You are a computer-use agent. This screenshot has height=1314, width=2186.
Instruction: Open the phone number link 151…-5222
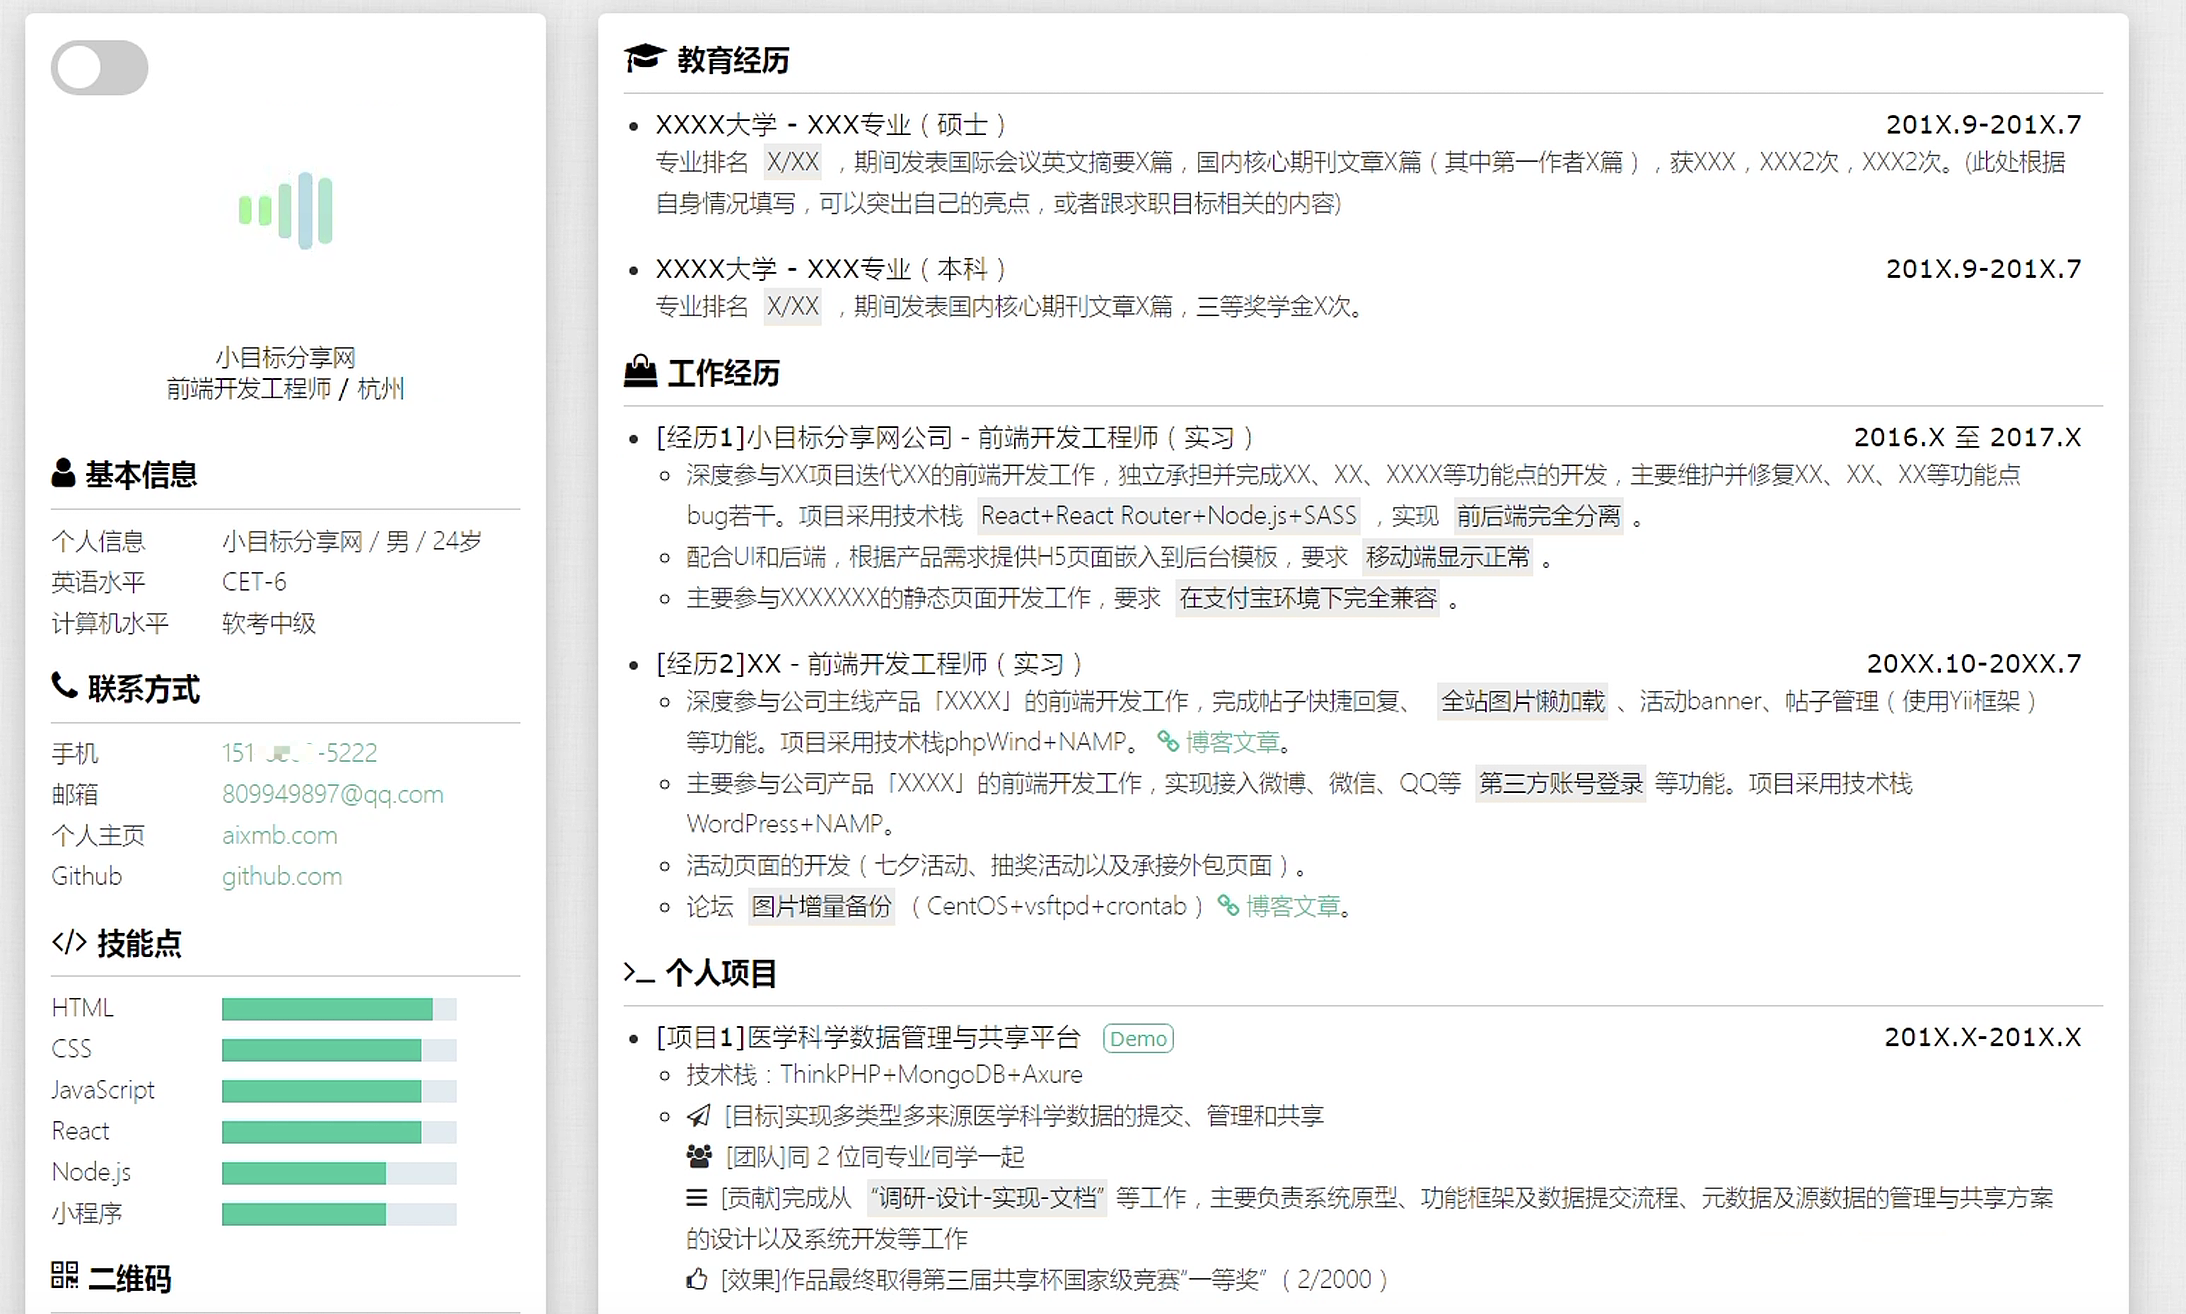coord(299,752)
